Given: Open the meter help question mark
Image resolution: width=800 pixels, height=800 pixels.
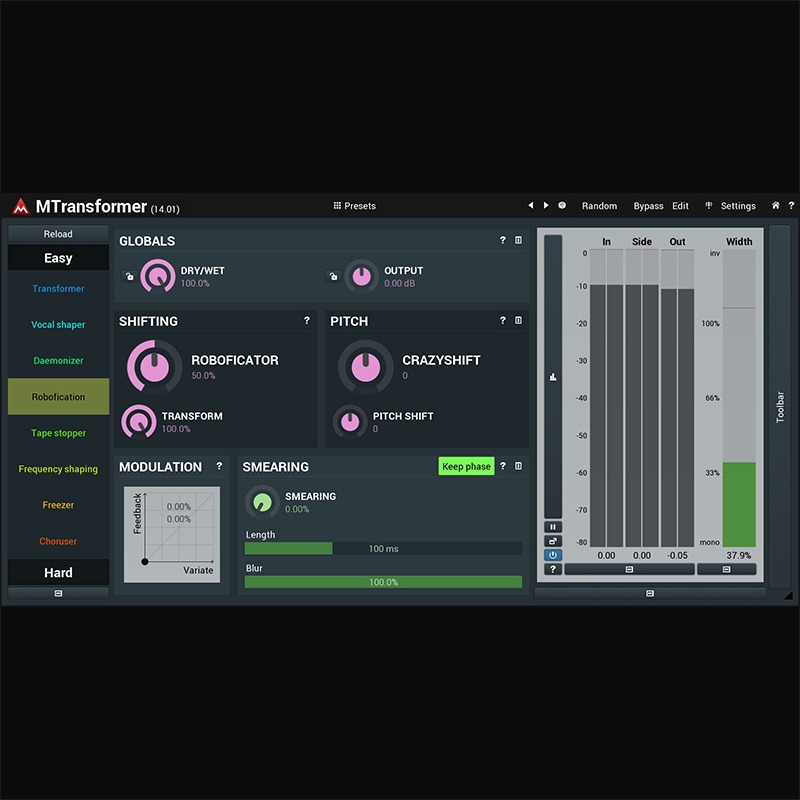Looking at the screenshot, I should pos(553,569).
